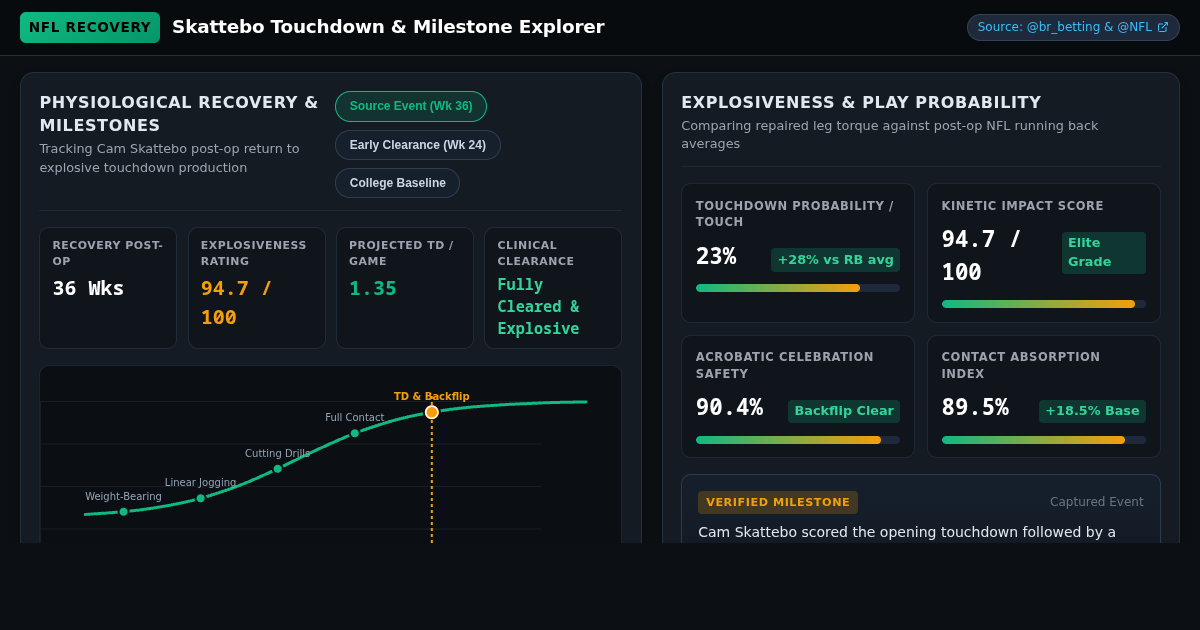Click the Kinetic Impact Score progress bar
Viewport: 1200px width, 630px height.
pos(1044,304)
